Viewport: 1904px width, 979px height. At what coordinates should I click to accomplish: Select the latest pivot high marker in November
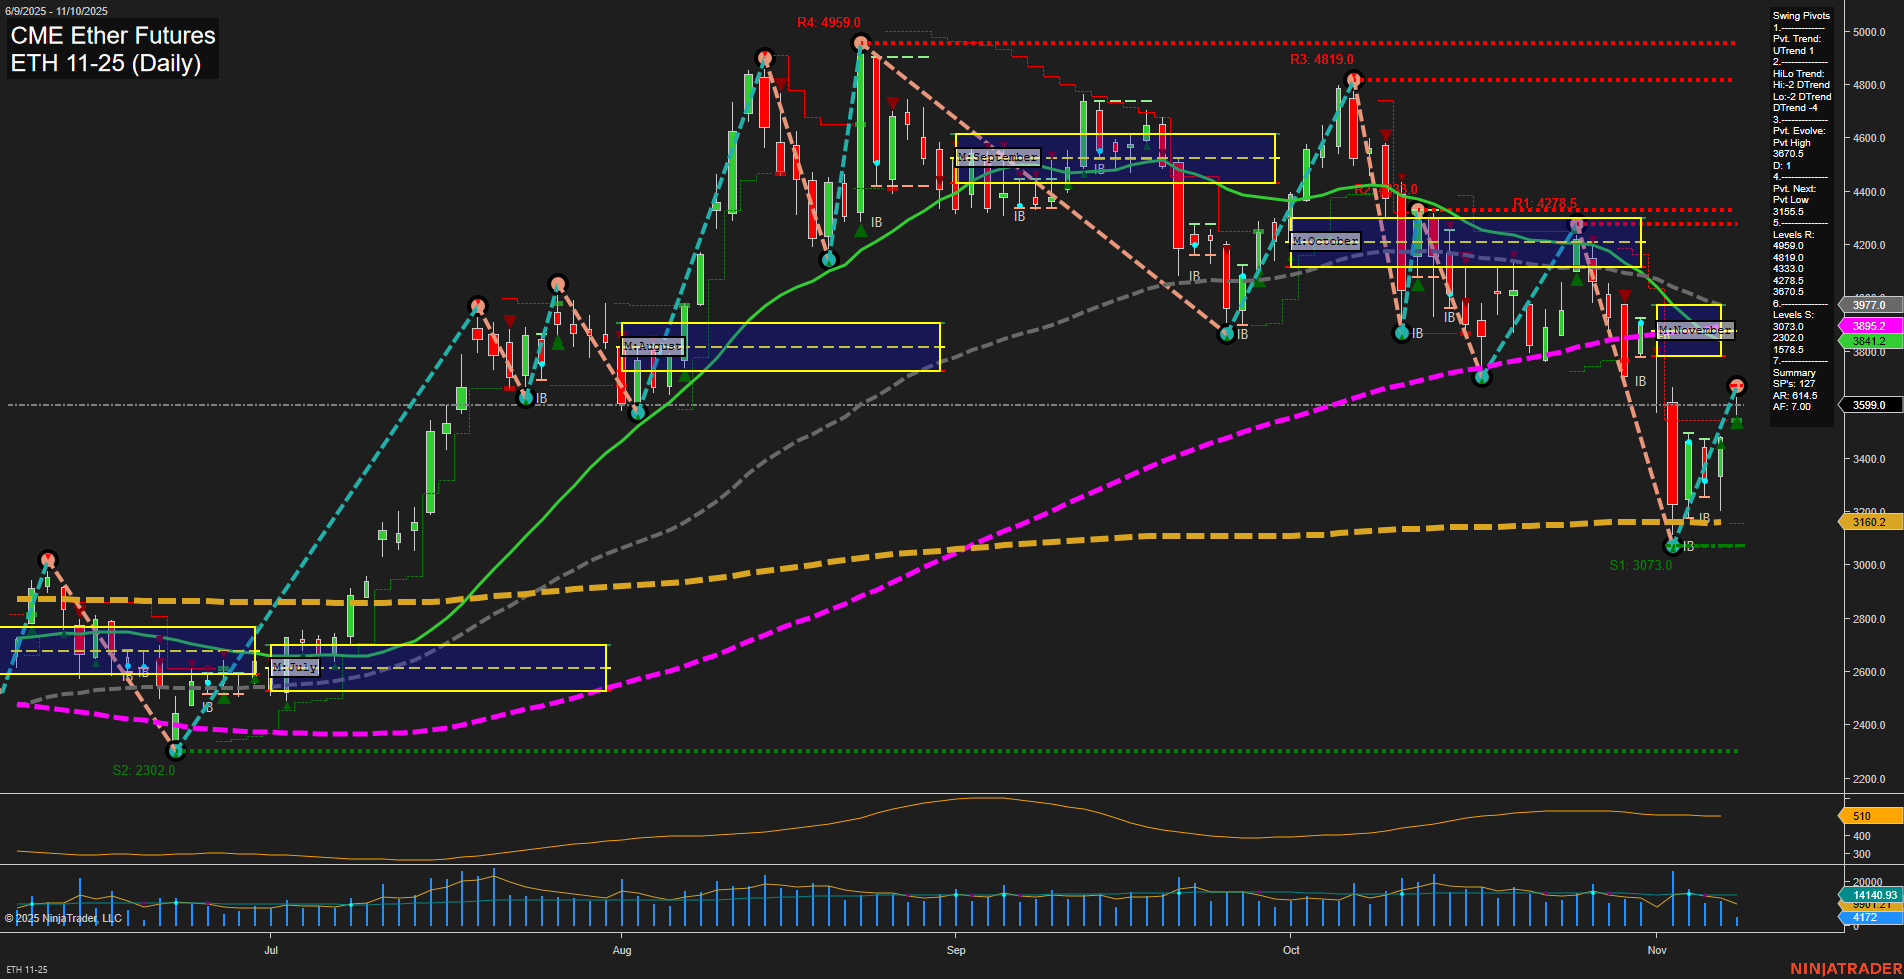click(x=1737, y=386)
